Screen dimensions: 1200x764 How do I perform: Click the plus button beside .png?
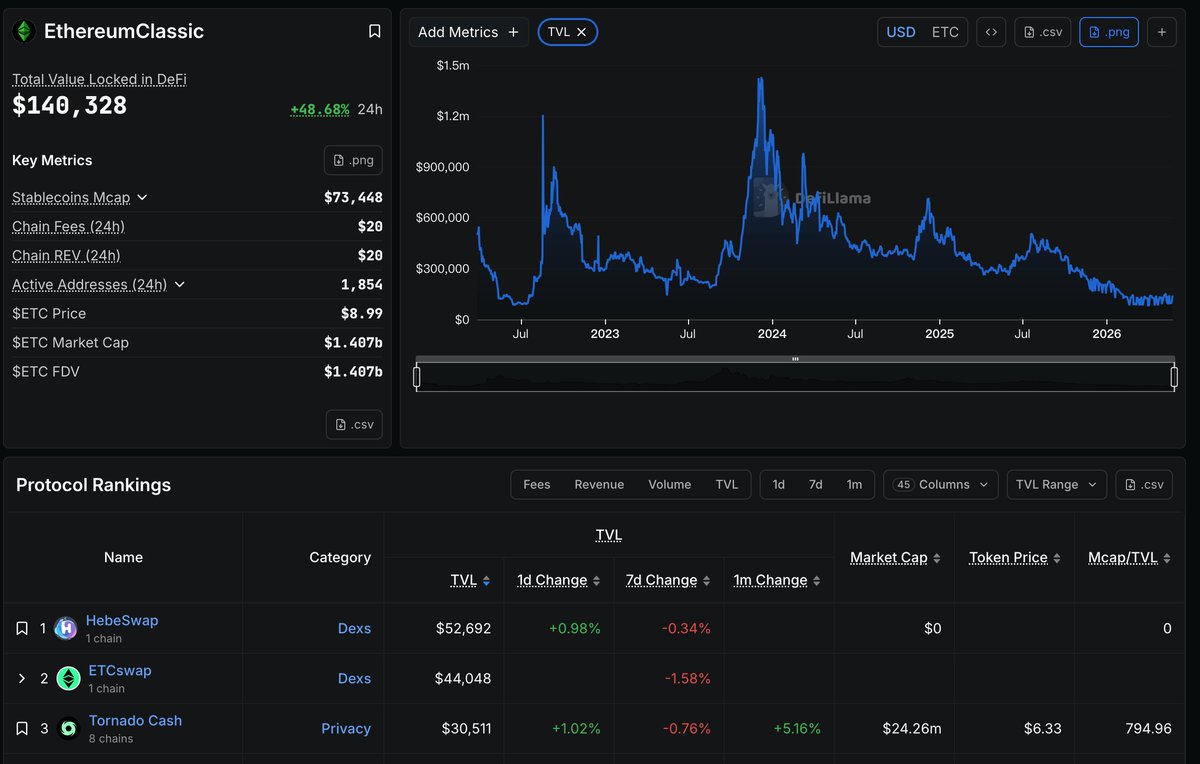click(x=1162, y=32)
